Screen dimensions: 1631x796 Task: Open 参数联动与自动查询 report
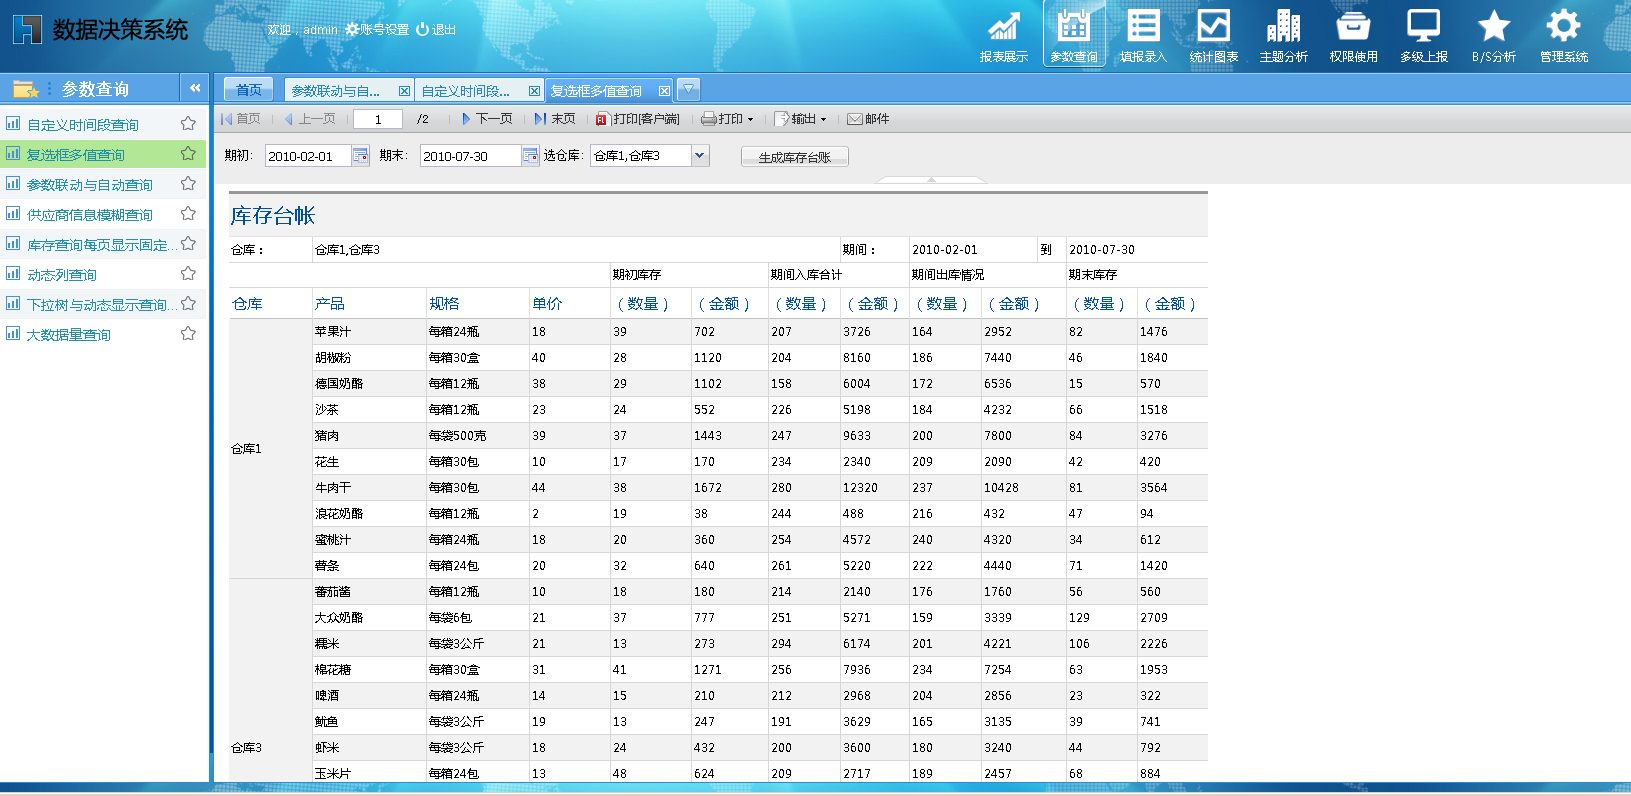click(x=90, y=185)
